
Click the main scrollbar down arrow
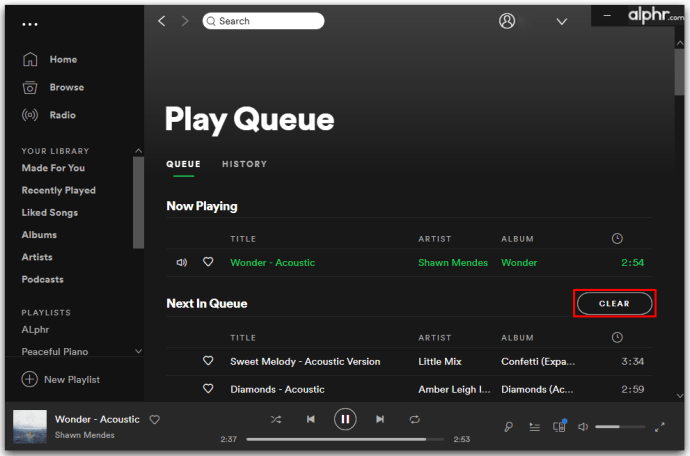tap(680, 396)
